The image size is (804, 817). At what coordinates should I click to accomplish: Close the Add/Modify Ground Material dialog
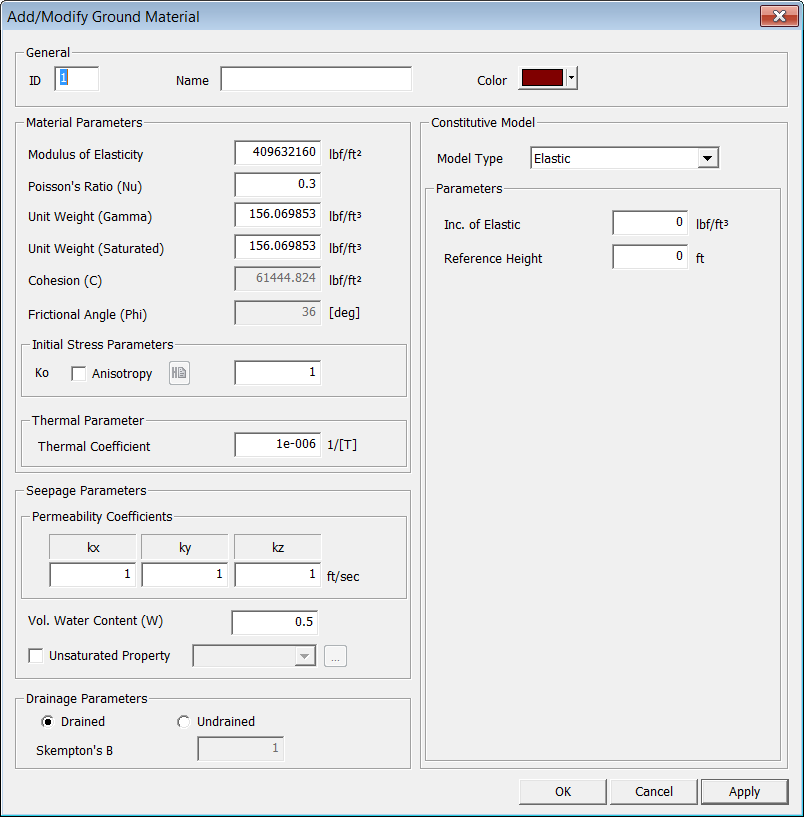(x=777, y=16)
